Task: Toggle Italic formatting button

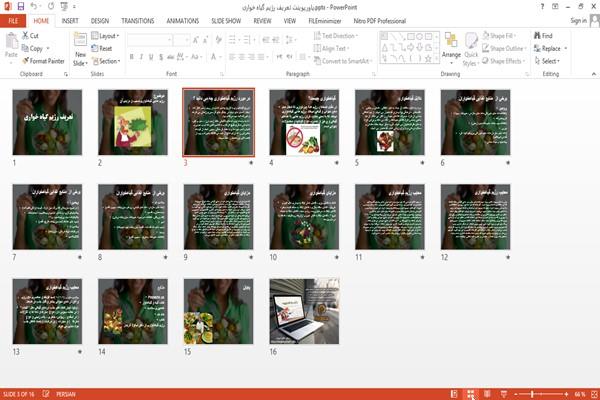Action: tap(141, 57)
